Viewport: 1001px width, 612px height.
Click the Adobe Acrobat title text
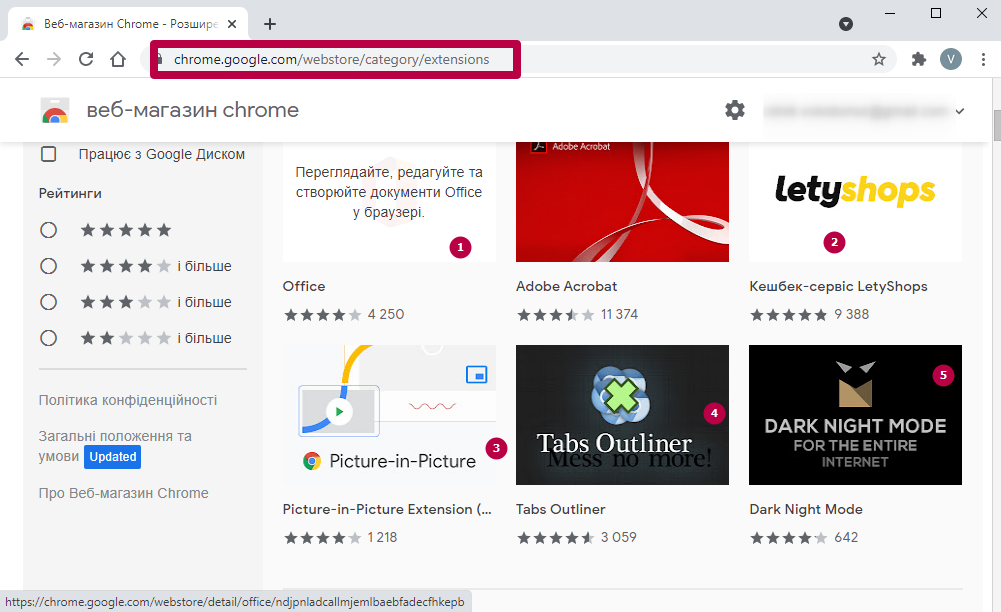click(566, 286)
